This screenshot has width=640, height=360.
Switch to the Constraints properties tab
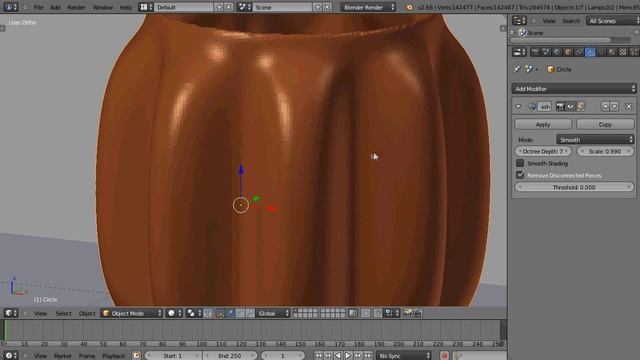coord(579,52)
